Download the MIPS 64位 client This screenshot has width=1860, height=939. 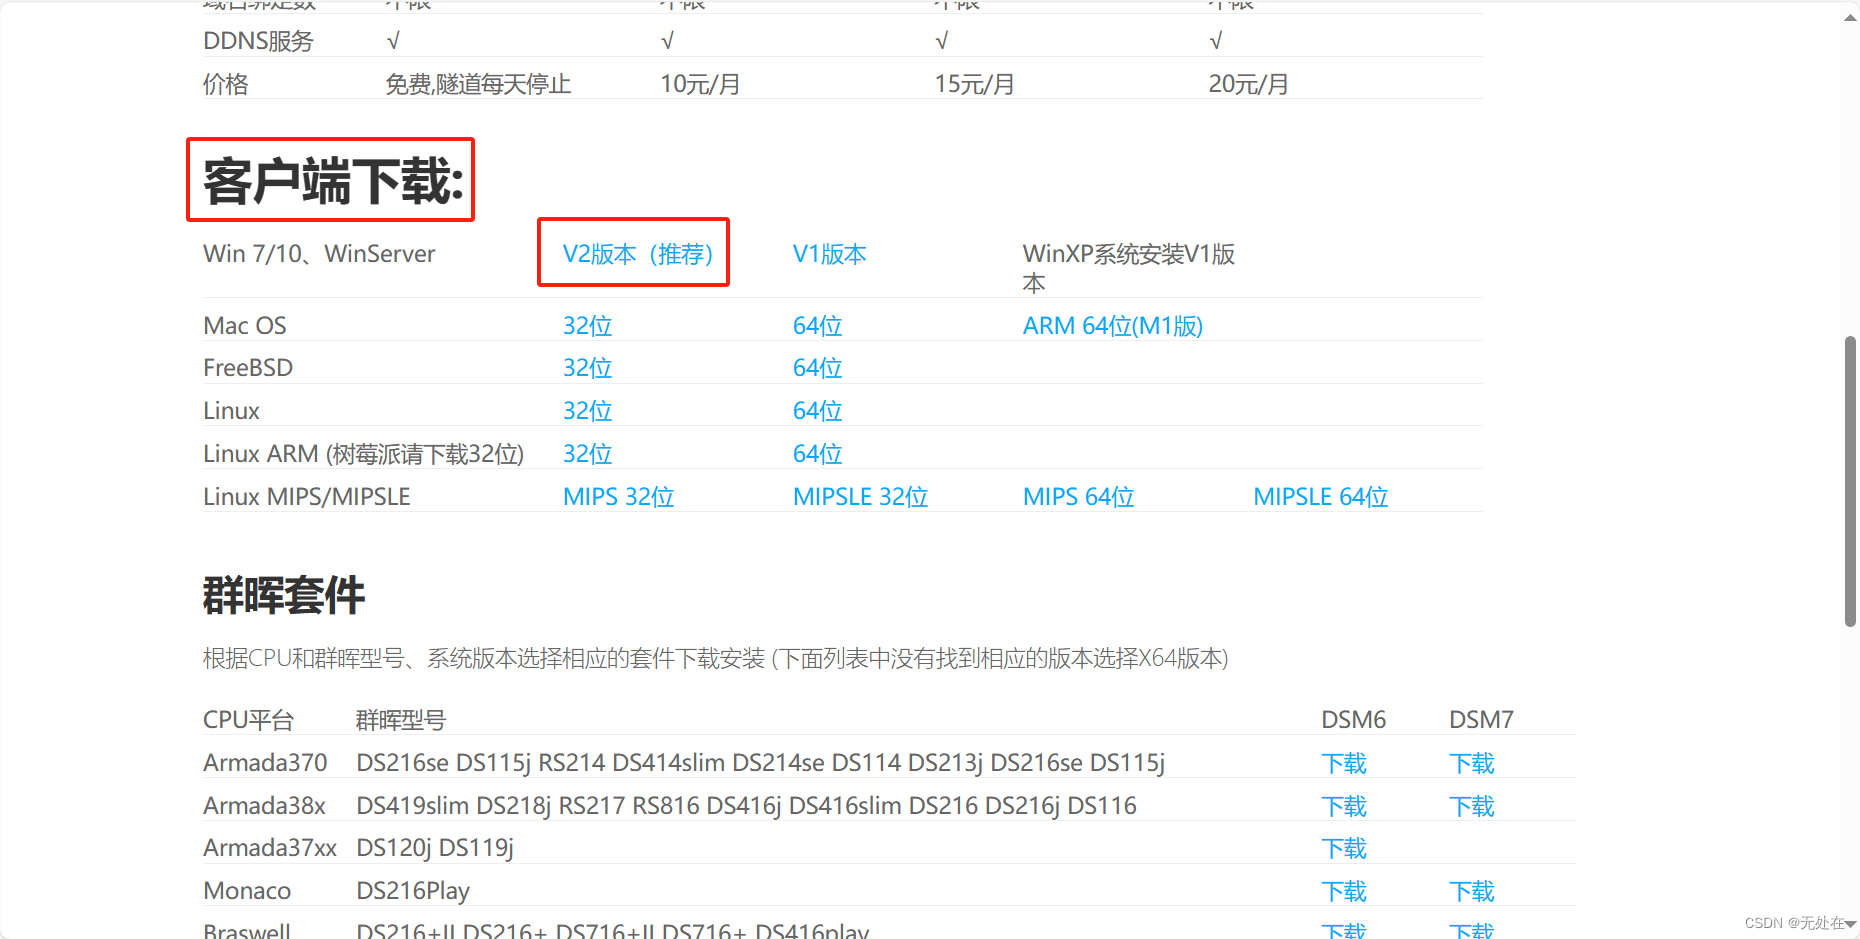[x=1078, y=497]
